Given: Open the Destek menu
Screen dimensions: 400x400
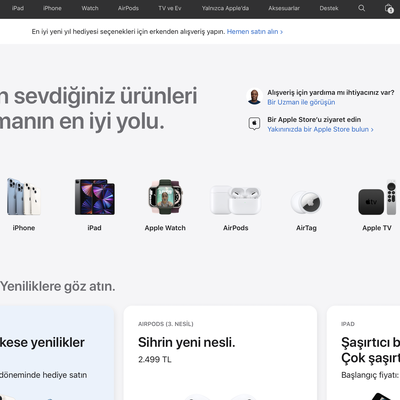Looking at the screenshot, I should (329, 8).
